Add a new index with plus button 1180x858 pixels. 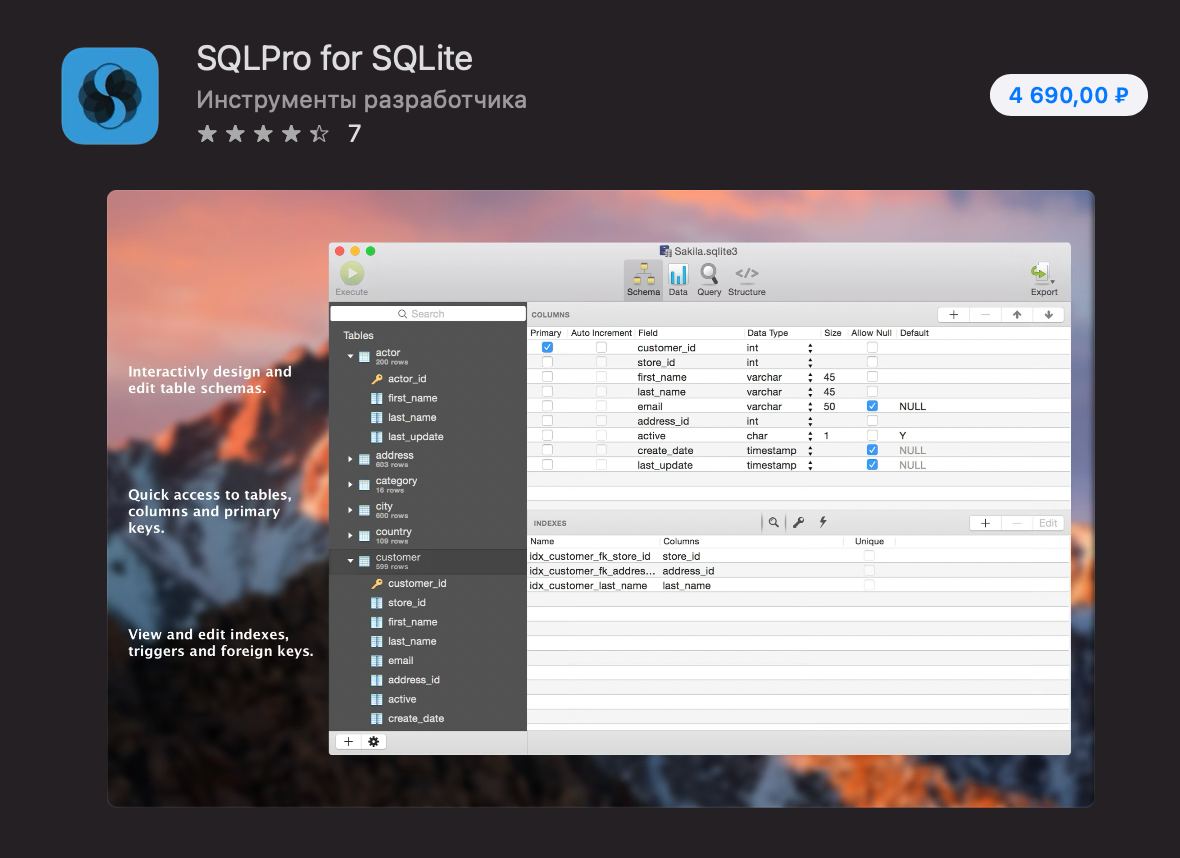985,523
